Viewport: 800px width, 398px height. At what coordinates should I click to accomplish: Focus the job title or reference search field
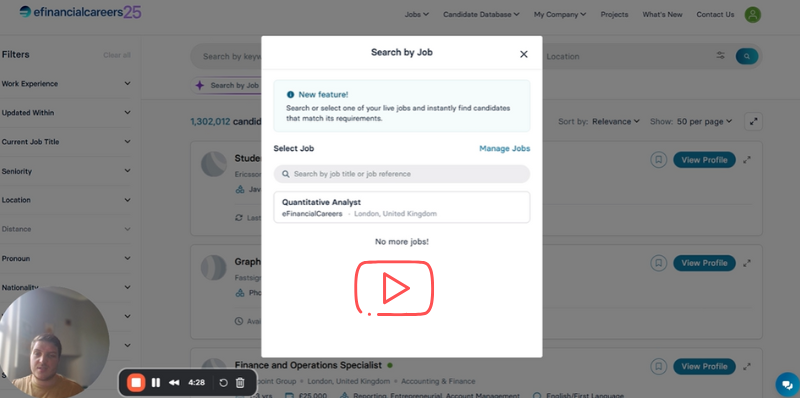[402, 174]
